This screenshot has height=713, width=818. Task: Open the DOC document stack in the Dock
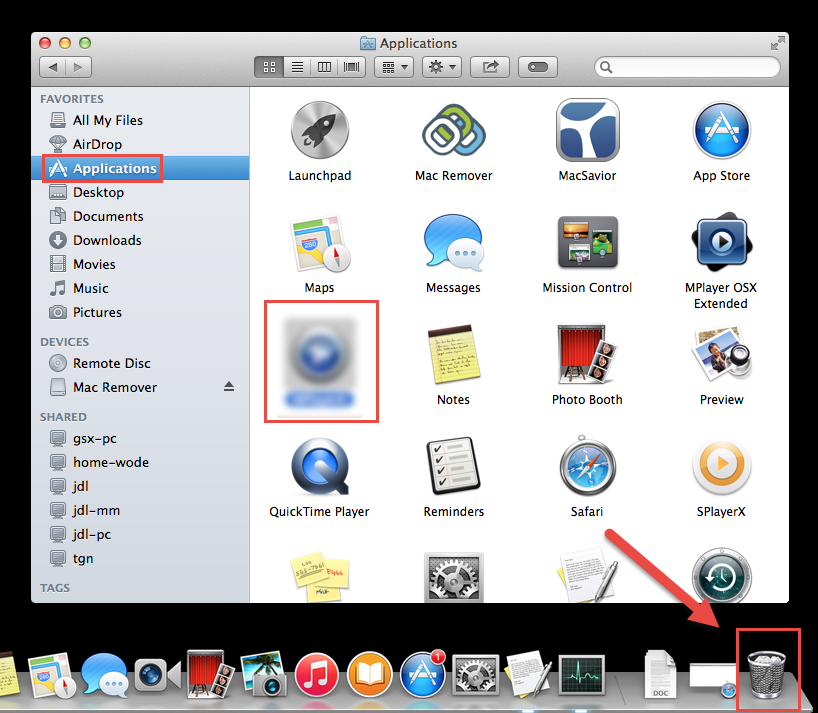point(660,674)
